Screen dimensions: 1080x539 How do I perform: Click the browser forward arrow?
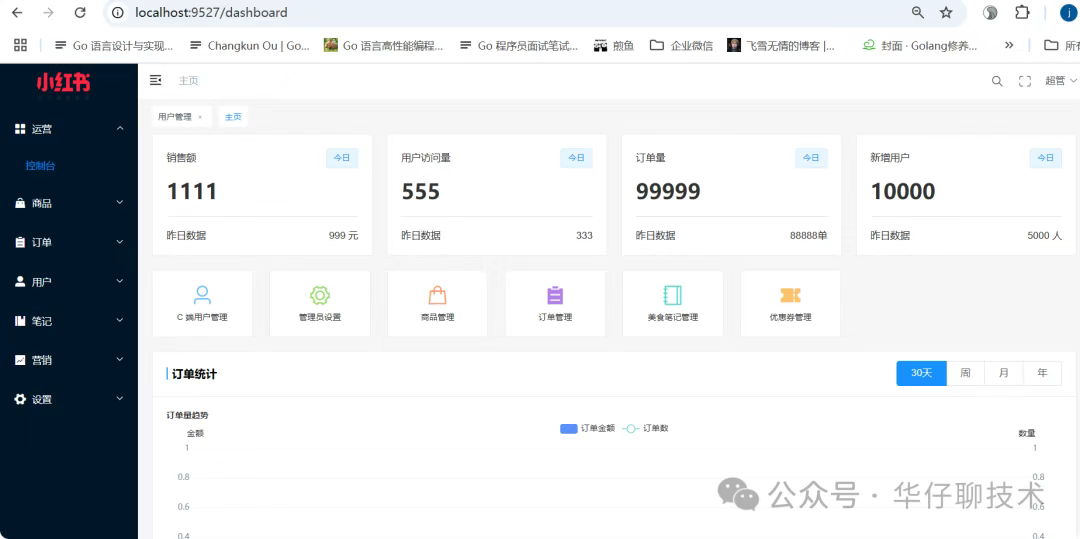tap(48, 12)
